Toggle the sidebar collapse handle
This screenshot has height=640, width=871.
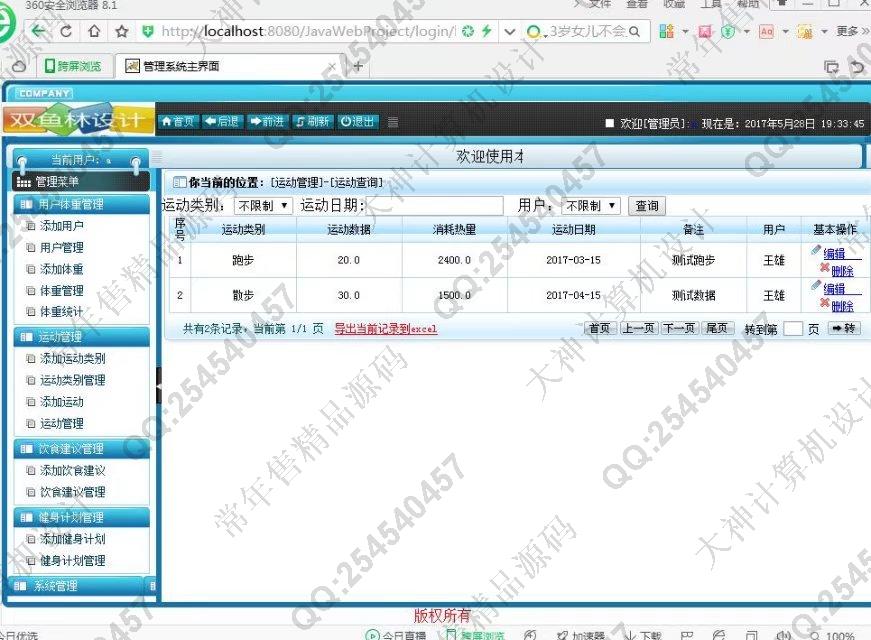point(159,385)
